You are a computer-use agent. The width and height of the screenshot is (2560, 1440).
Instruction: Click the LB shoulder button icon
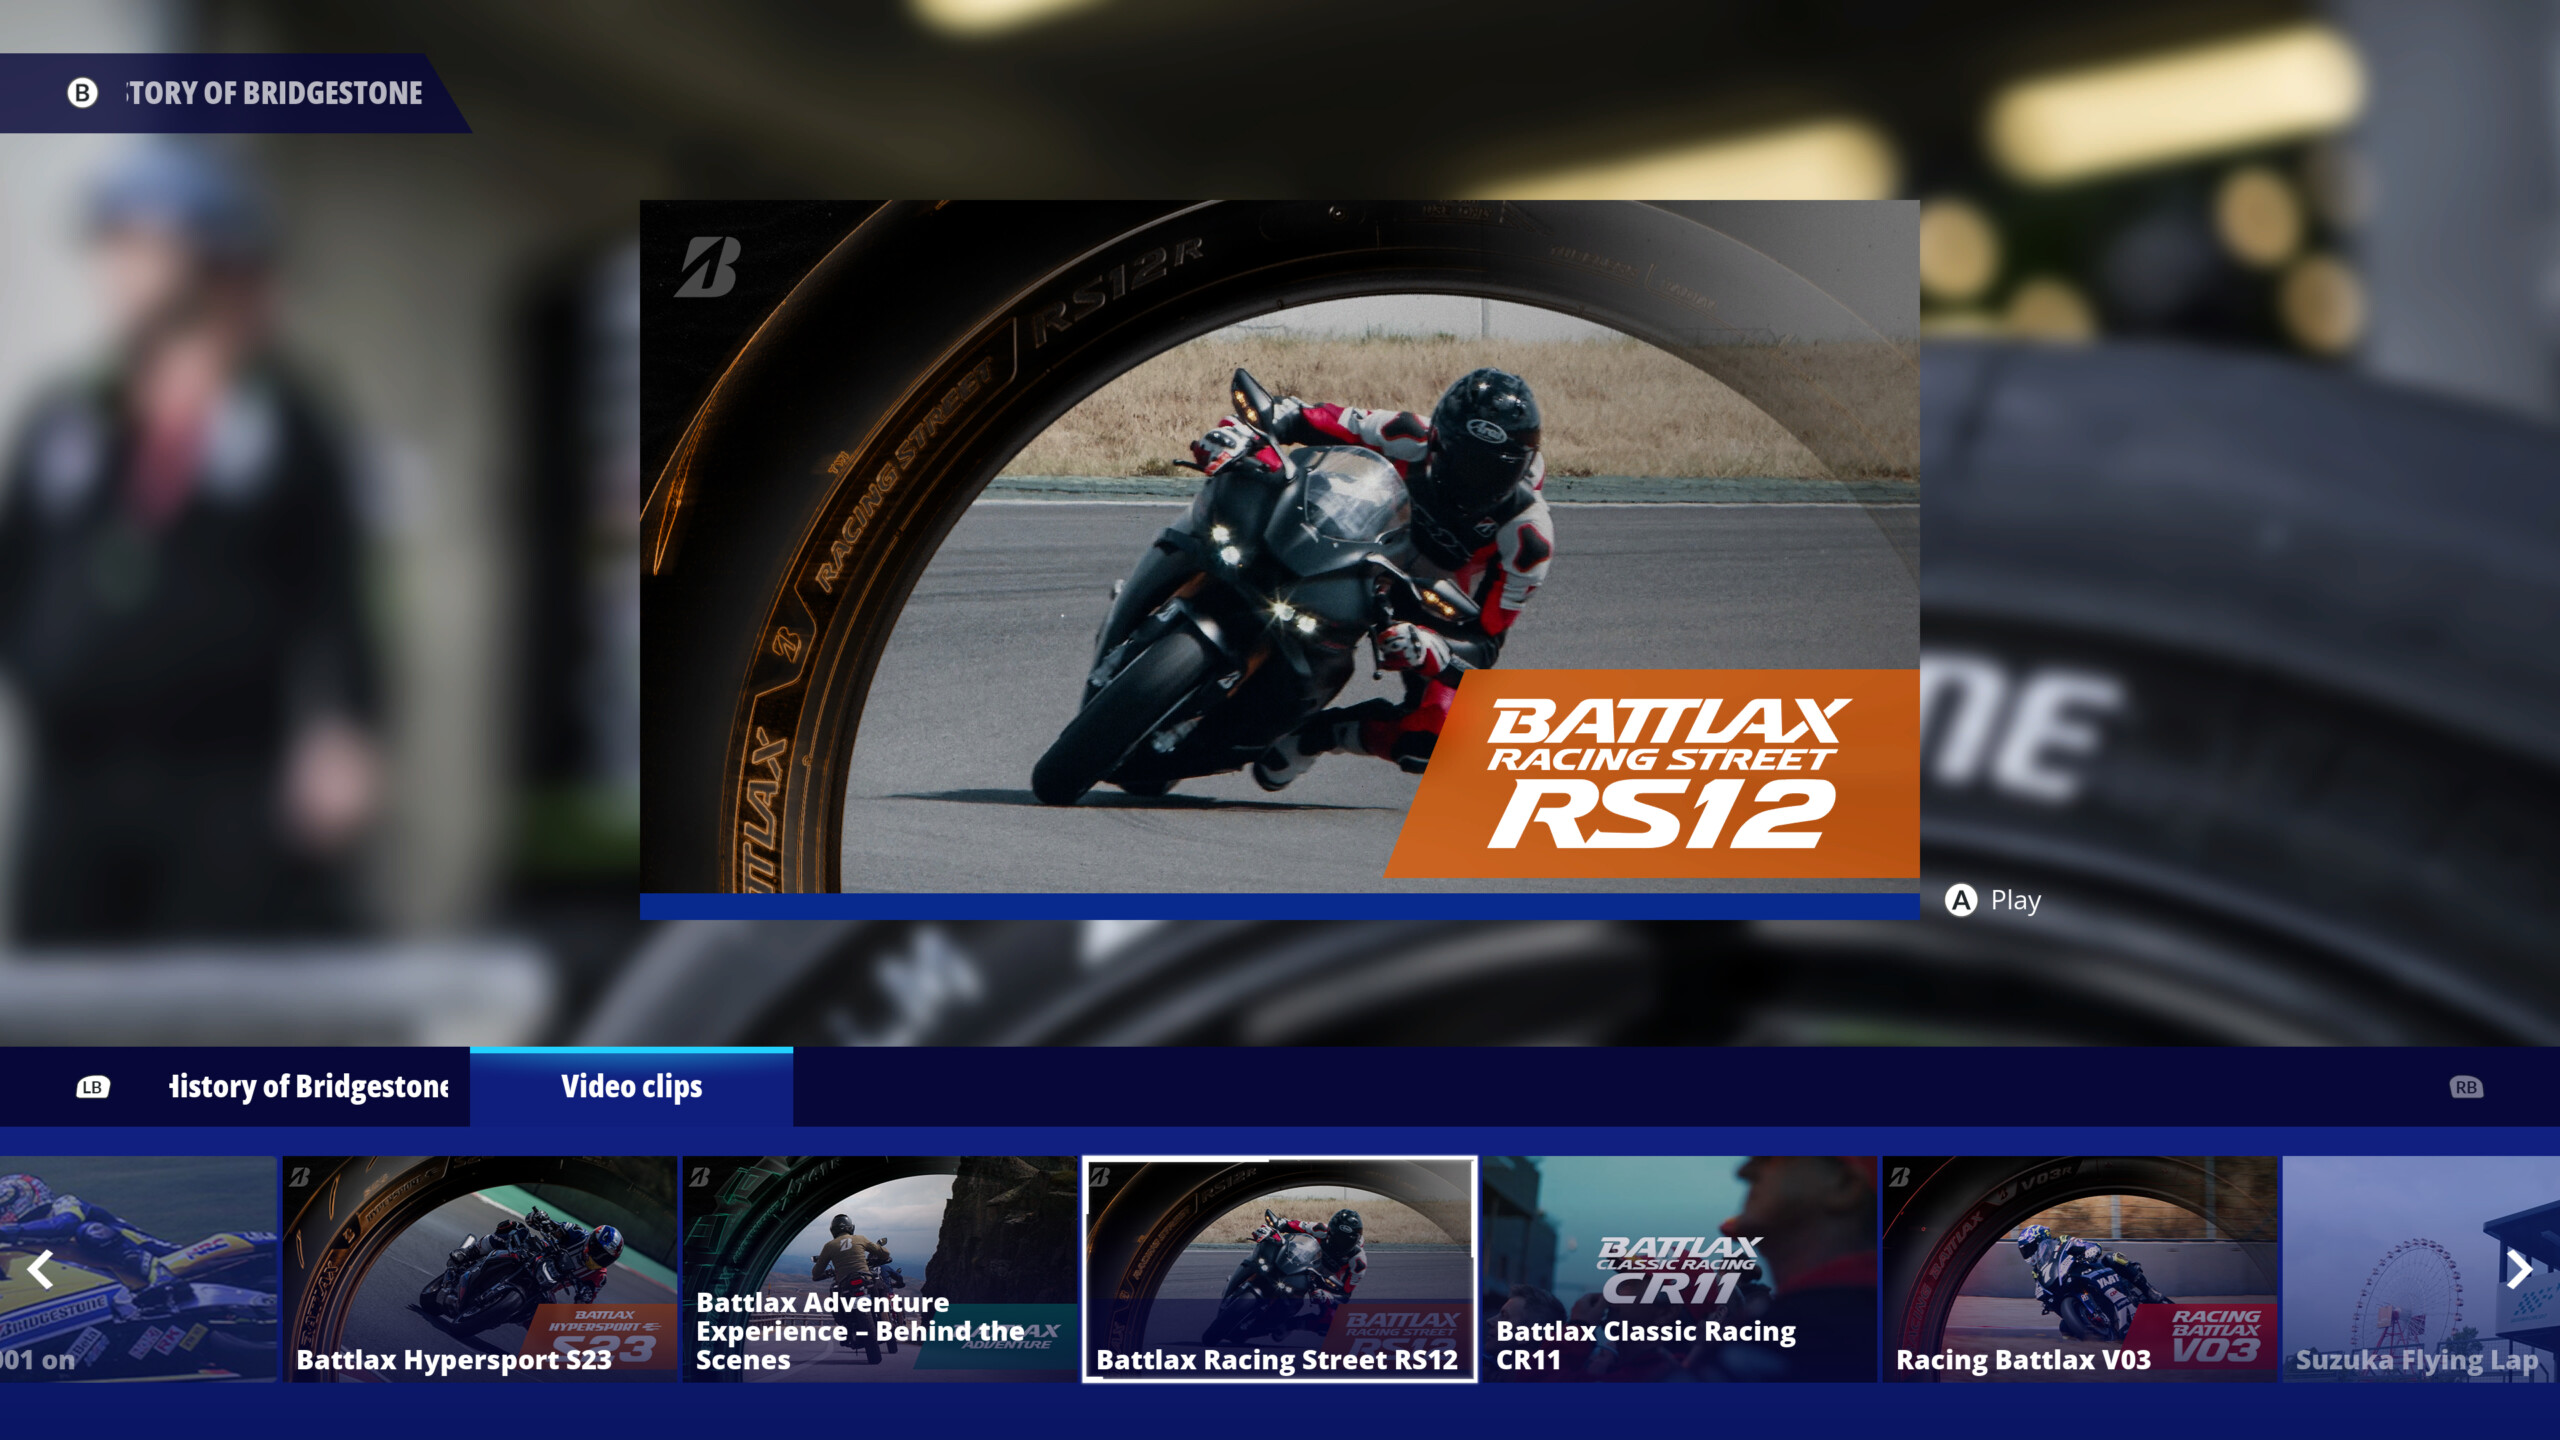coord(93,1087)
